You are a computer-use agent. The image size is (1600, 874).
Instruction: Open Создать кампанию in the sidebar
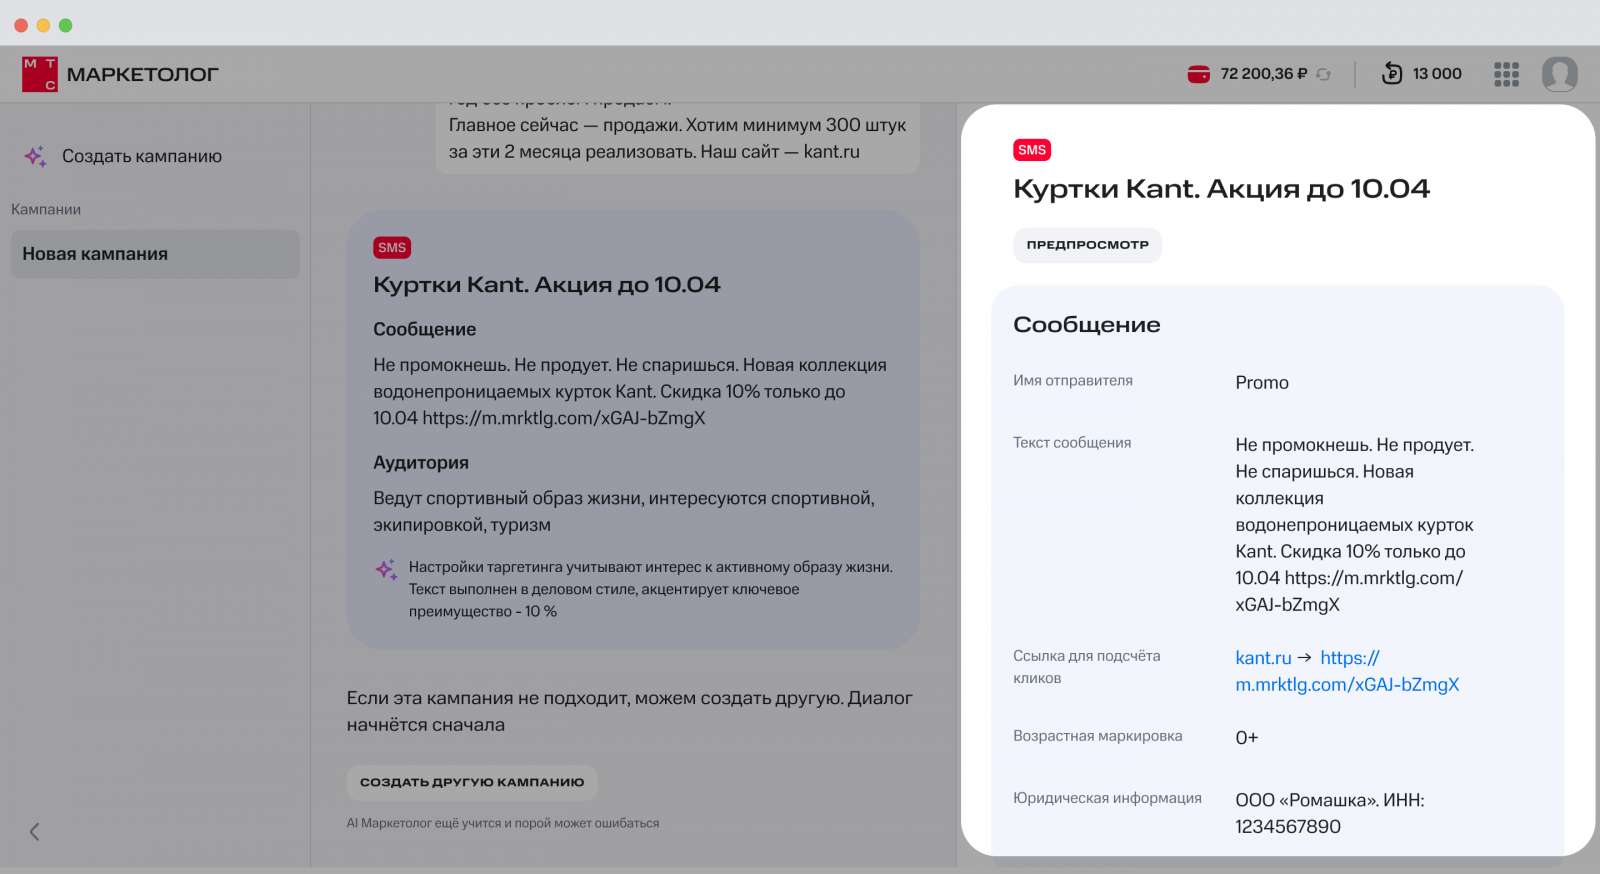point(141,156)
